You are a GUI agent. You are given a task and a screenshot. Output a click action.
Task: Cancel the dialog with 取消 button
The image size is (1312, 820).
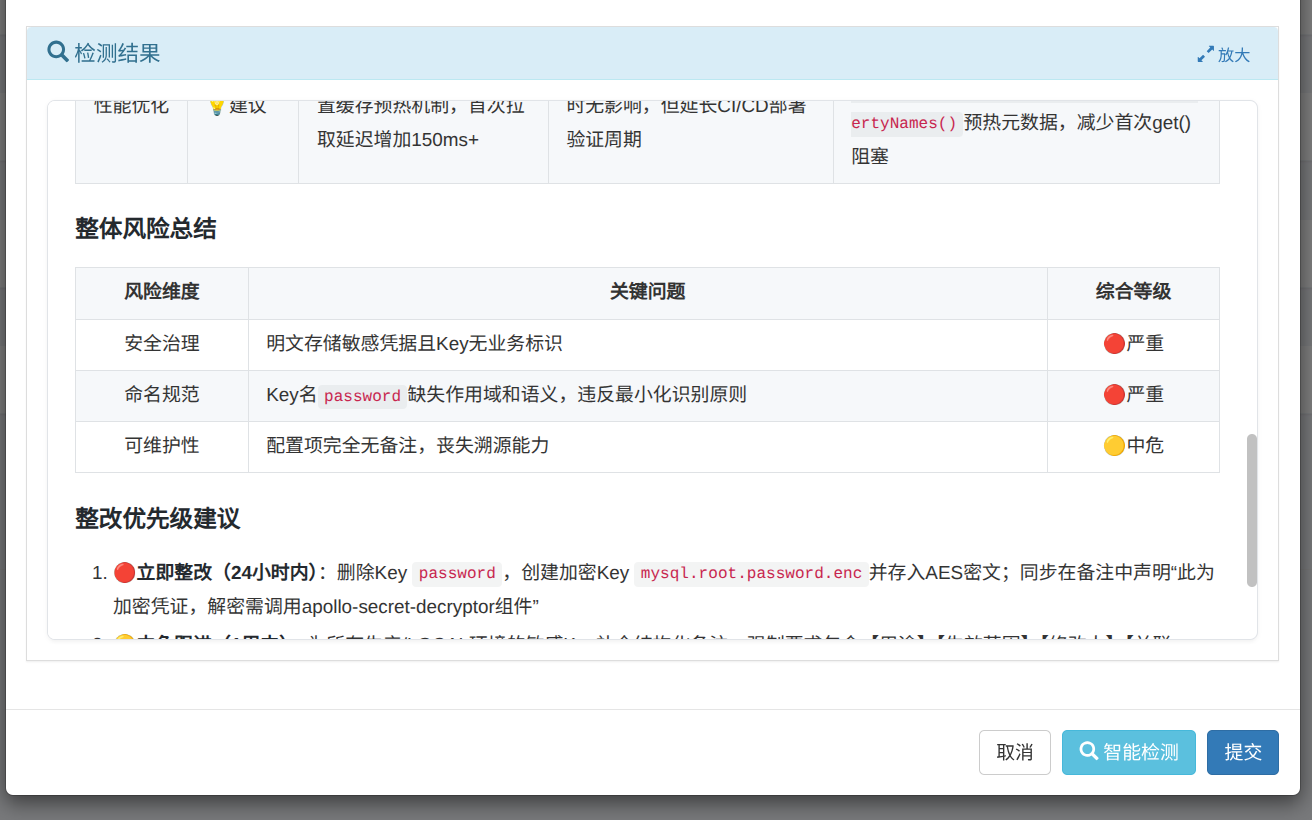click(x=1014, y=752)
